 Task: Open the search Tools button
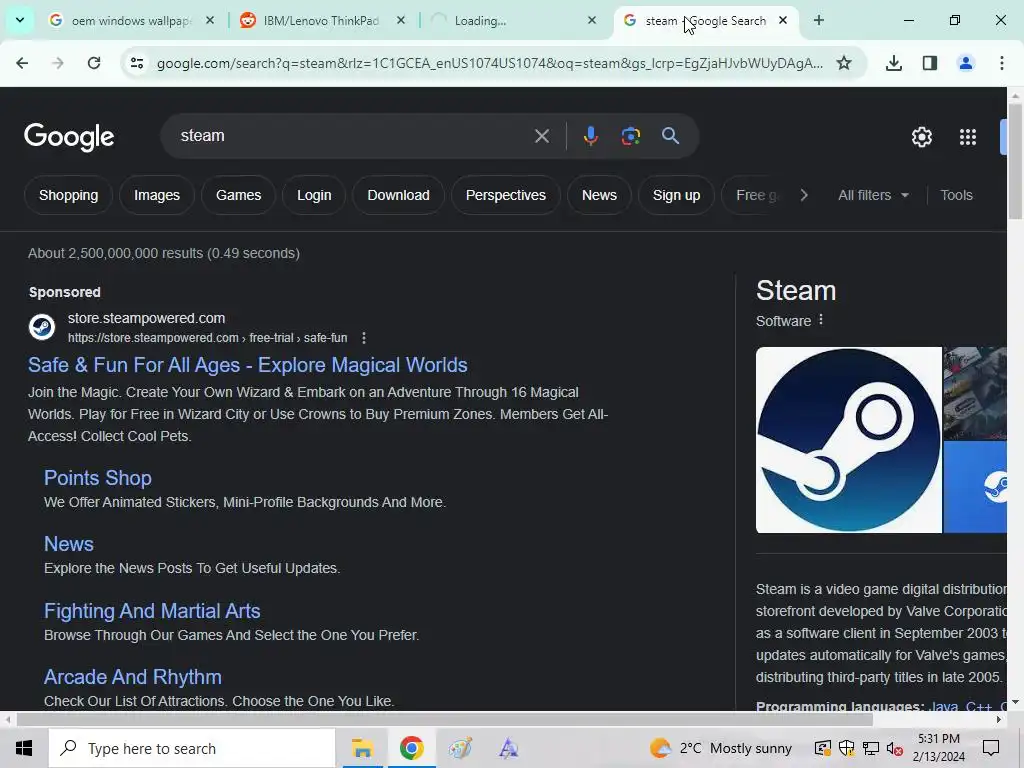pos(956,195)
